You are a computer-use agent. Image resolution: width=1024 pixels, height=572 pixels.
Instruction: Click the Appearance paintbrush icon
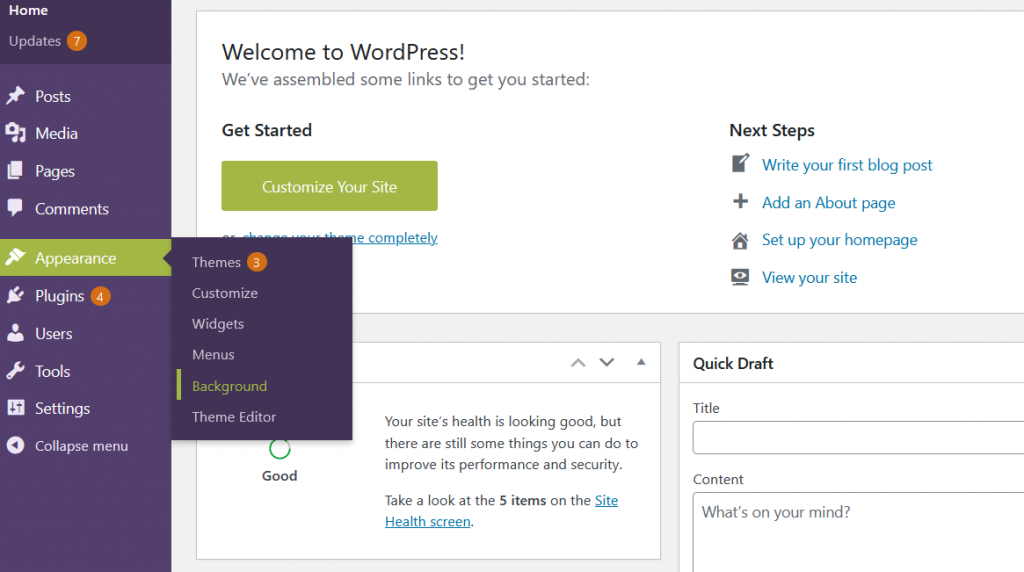(x=16, y=257)
